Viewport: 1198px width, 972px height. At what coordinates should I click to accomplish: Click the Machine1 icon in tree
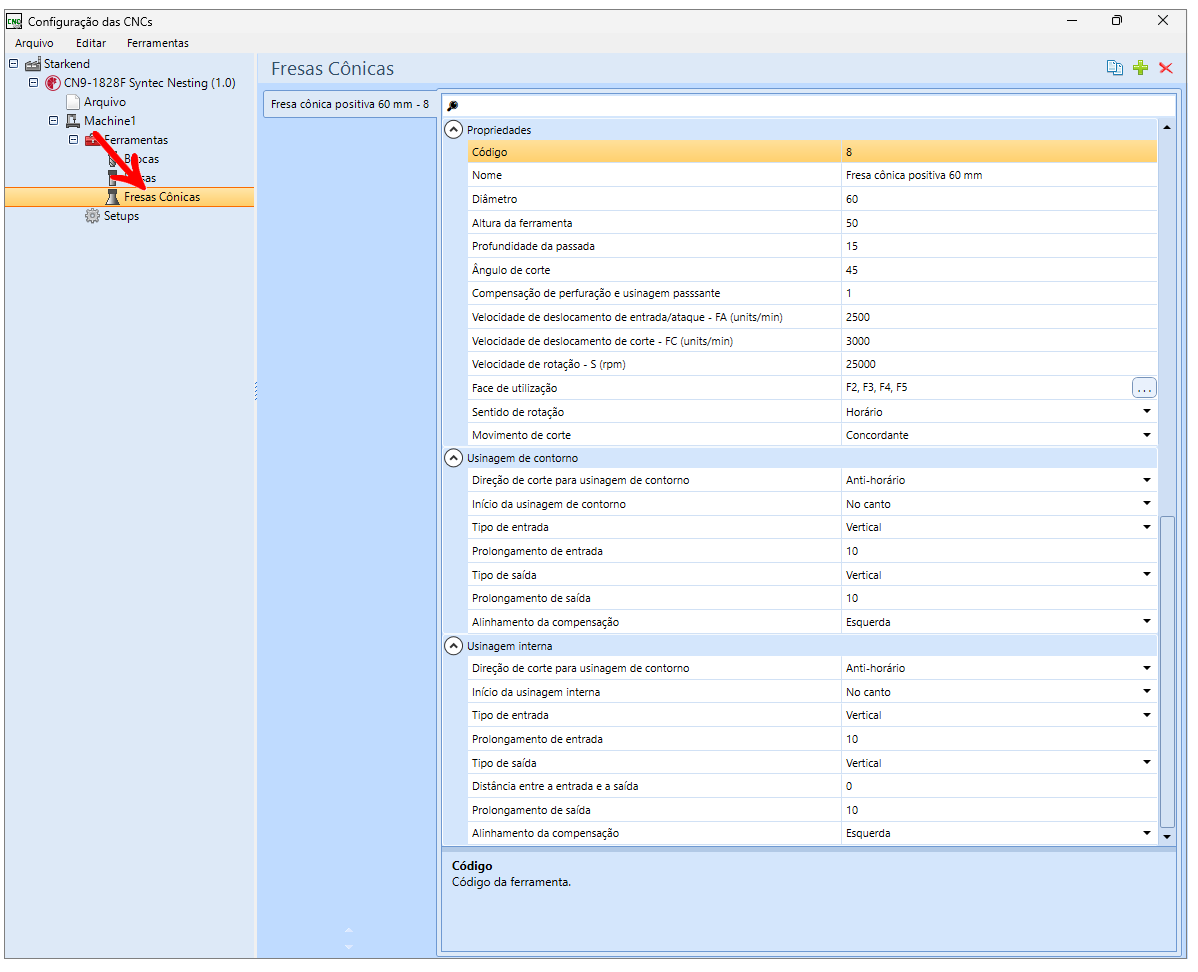73,121
